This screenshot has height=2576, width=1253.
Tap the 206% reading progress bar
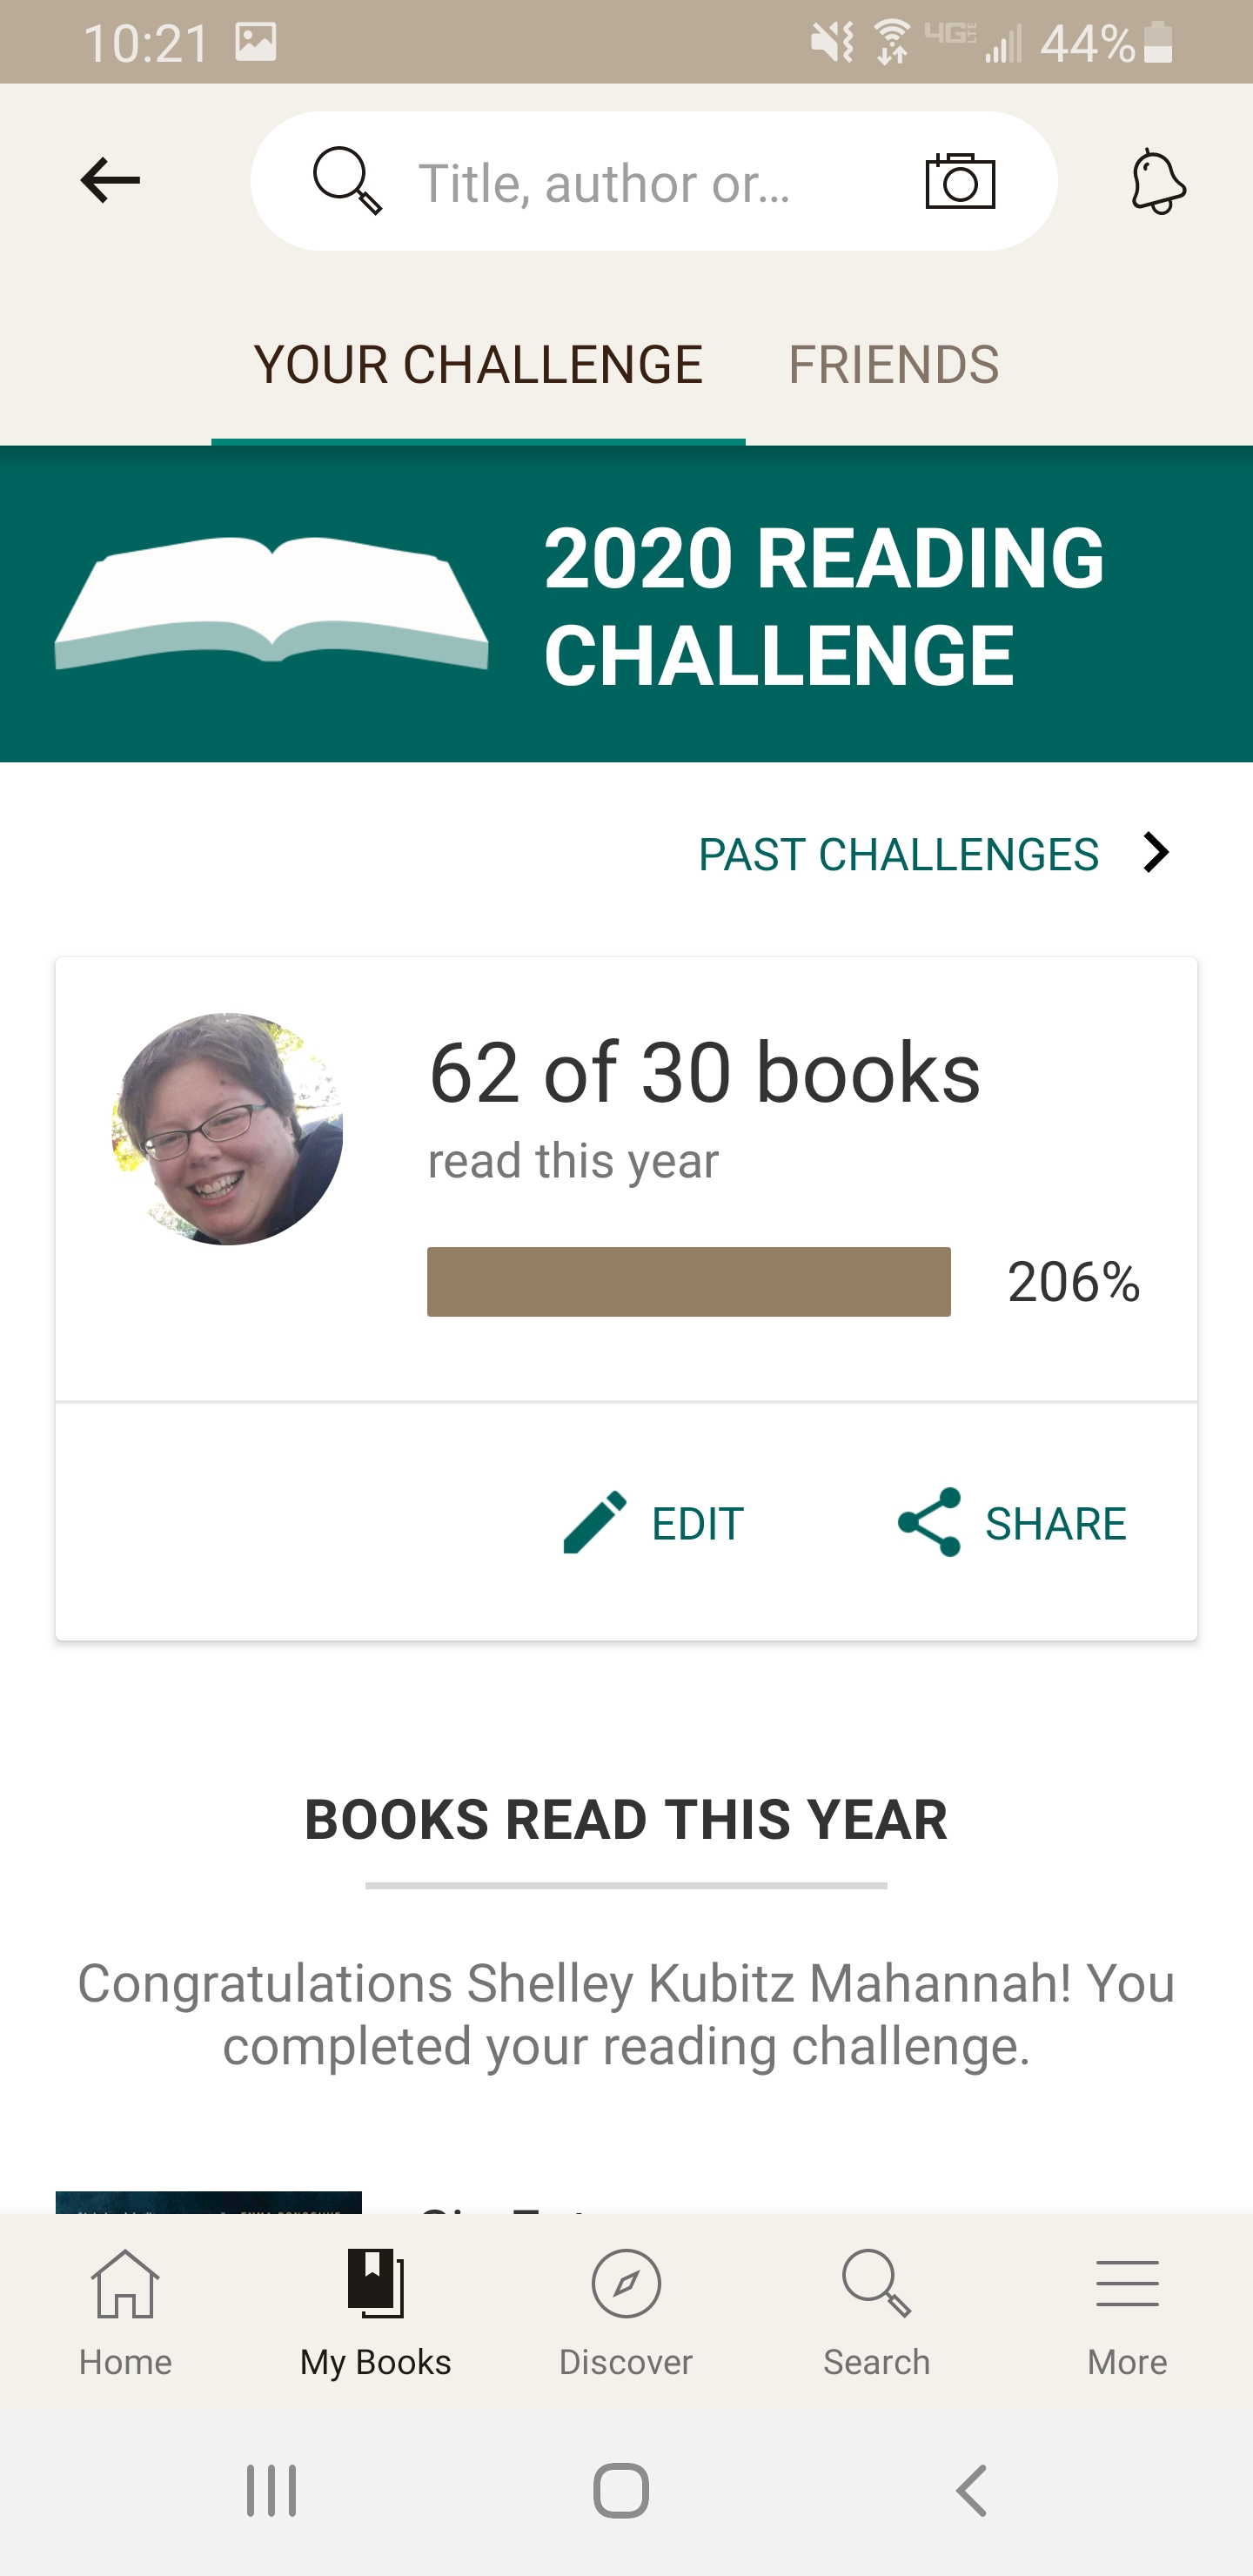pos(688,1281)
